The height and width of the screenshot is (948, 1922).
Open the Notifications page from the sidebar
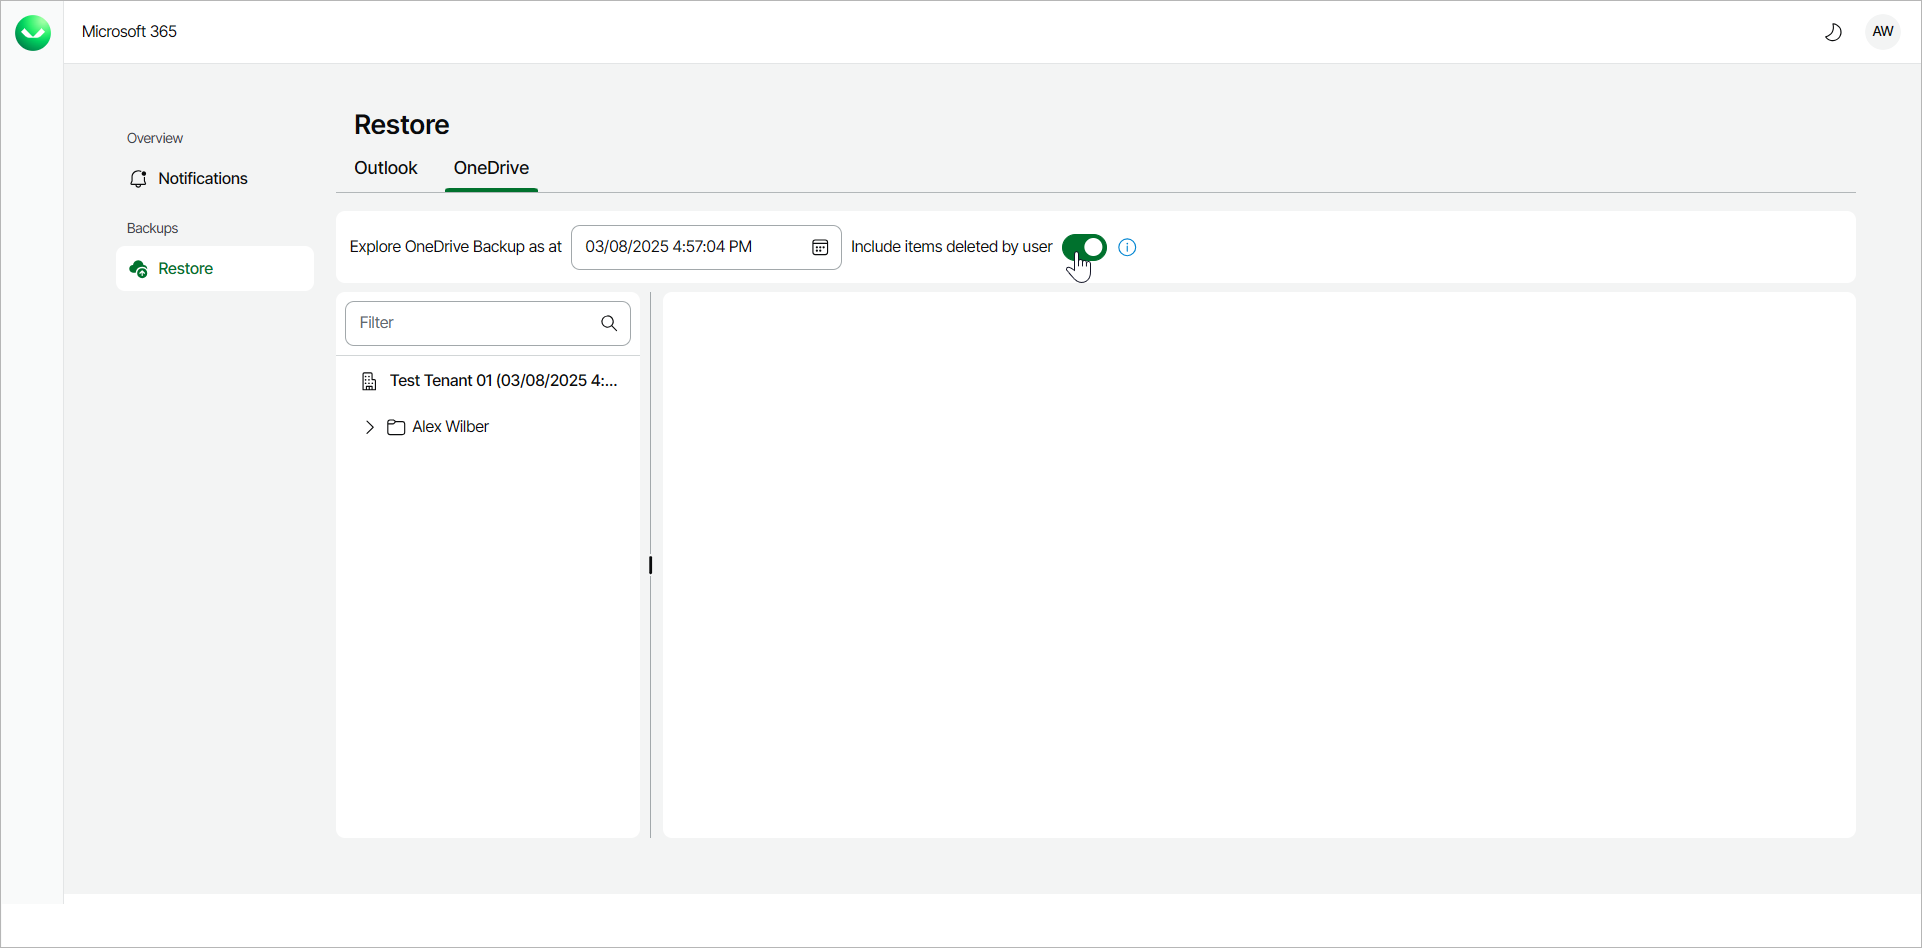tap(203, 178)
